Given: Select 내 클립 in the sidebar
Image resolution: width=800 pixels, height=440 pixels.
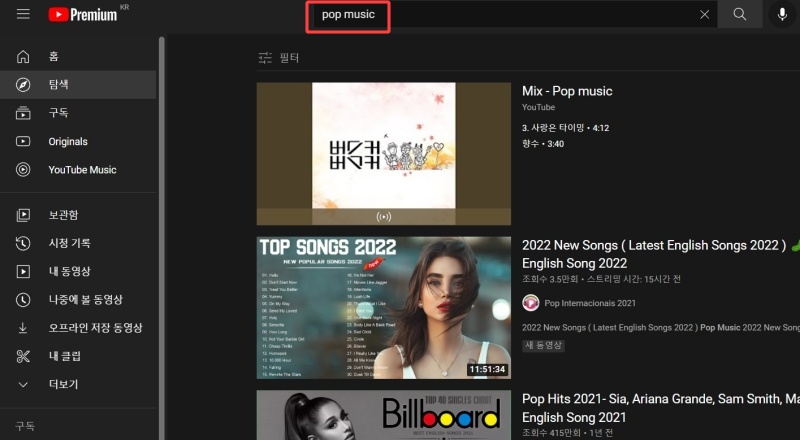Looking at the screenshot, I should (78, 356).
